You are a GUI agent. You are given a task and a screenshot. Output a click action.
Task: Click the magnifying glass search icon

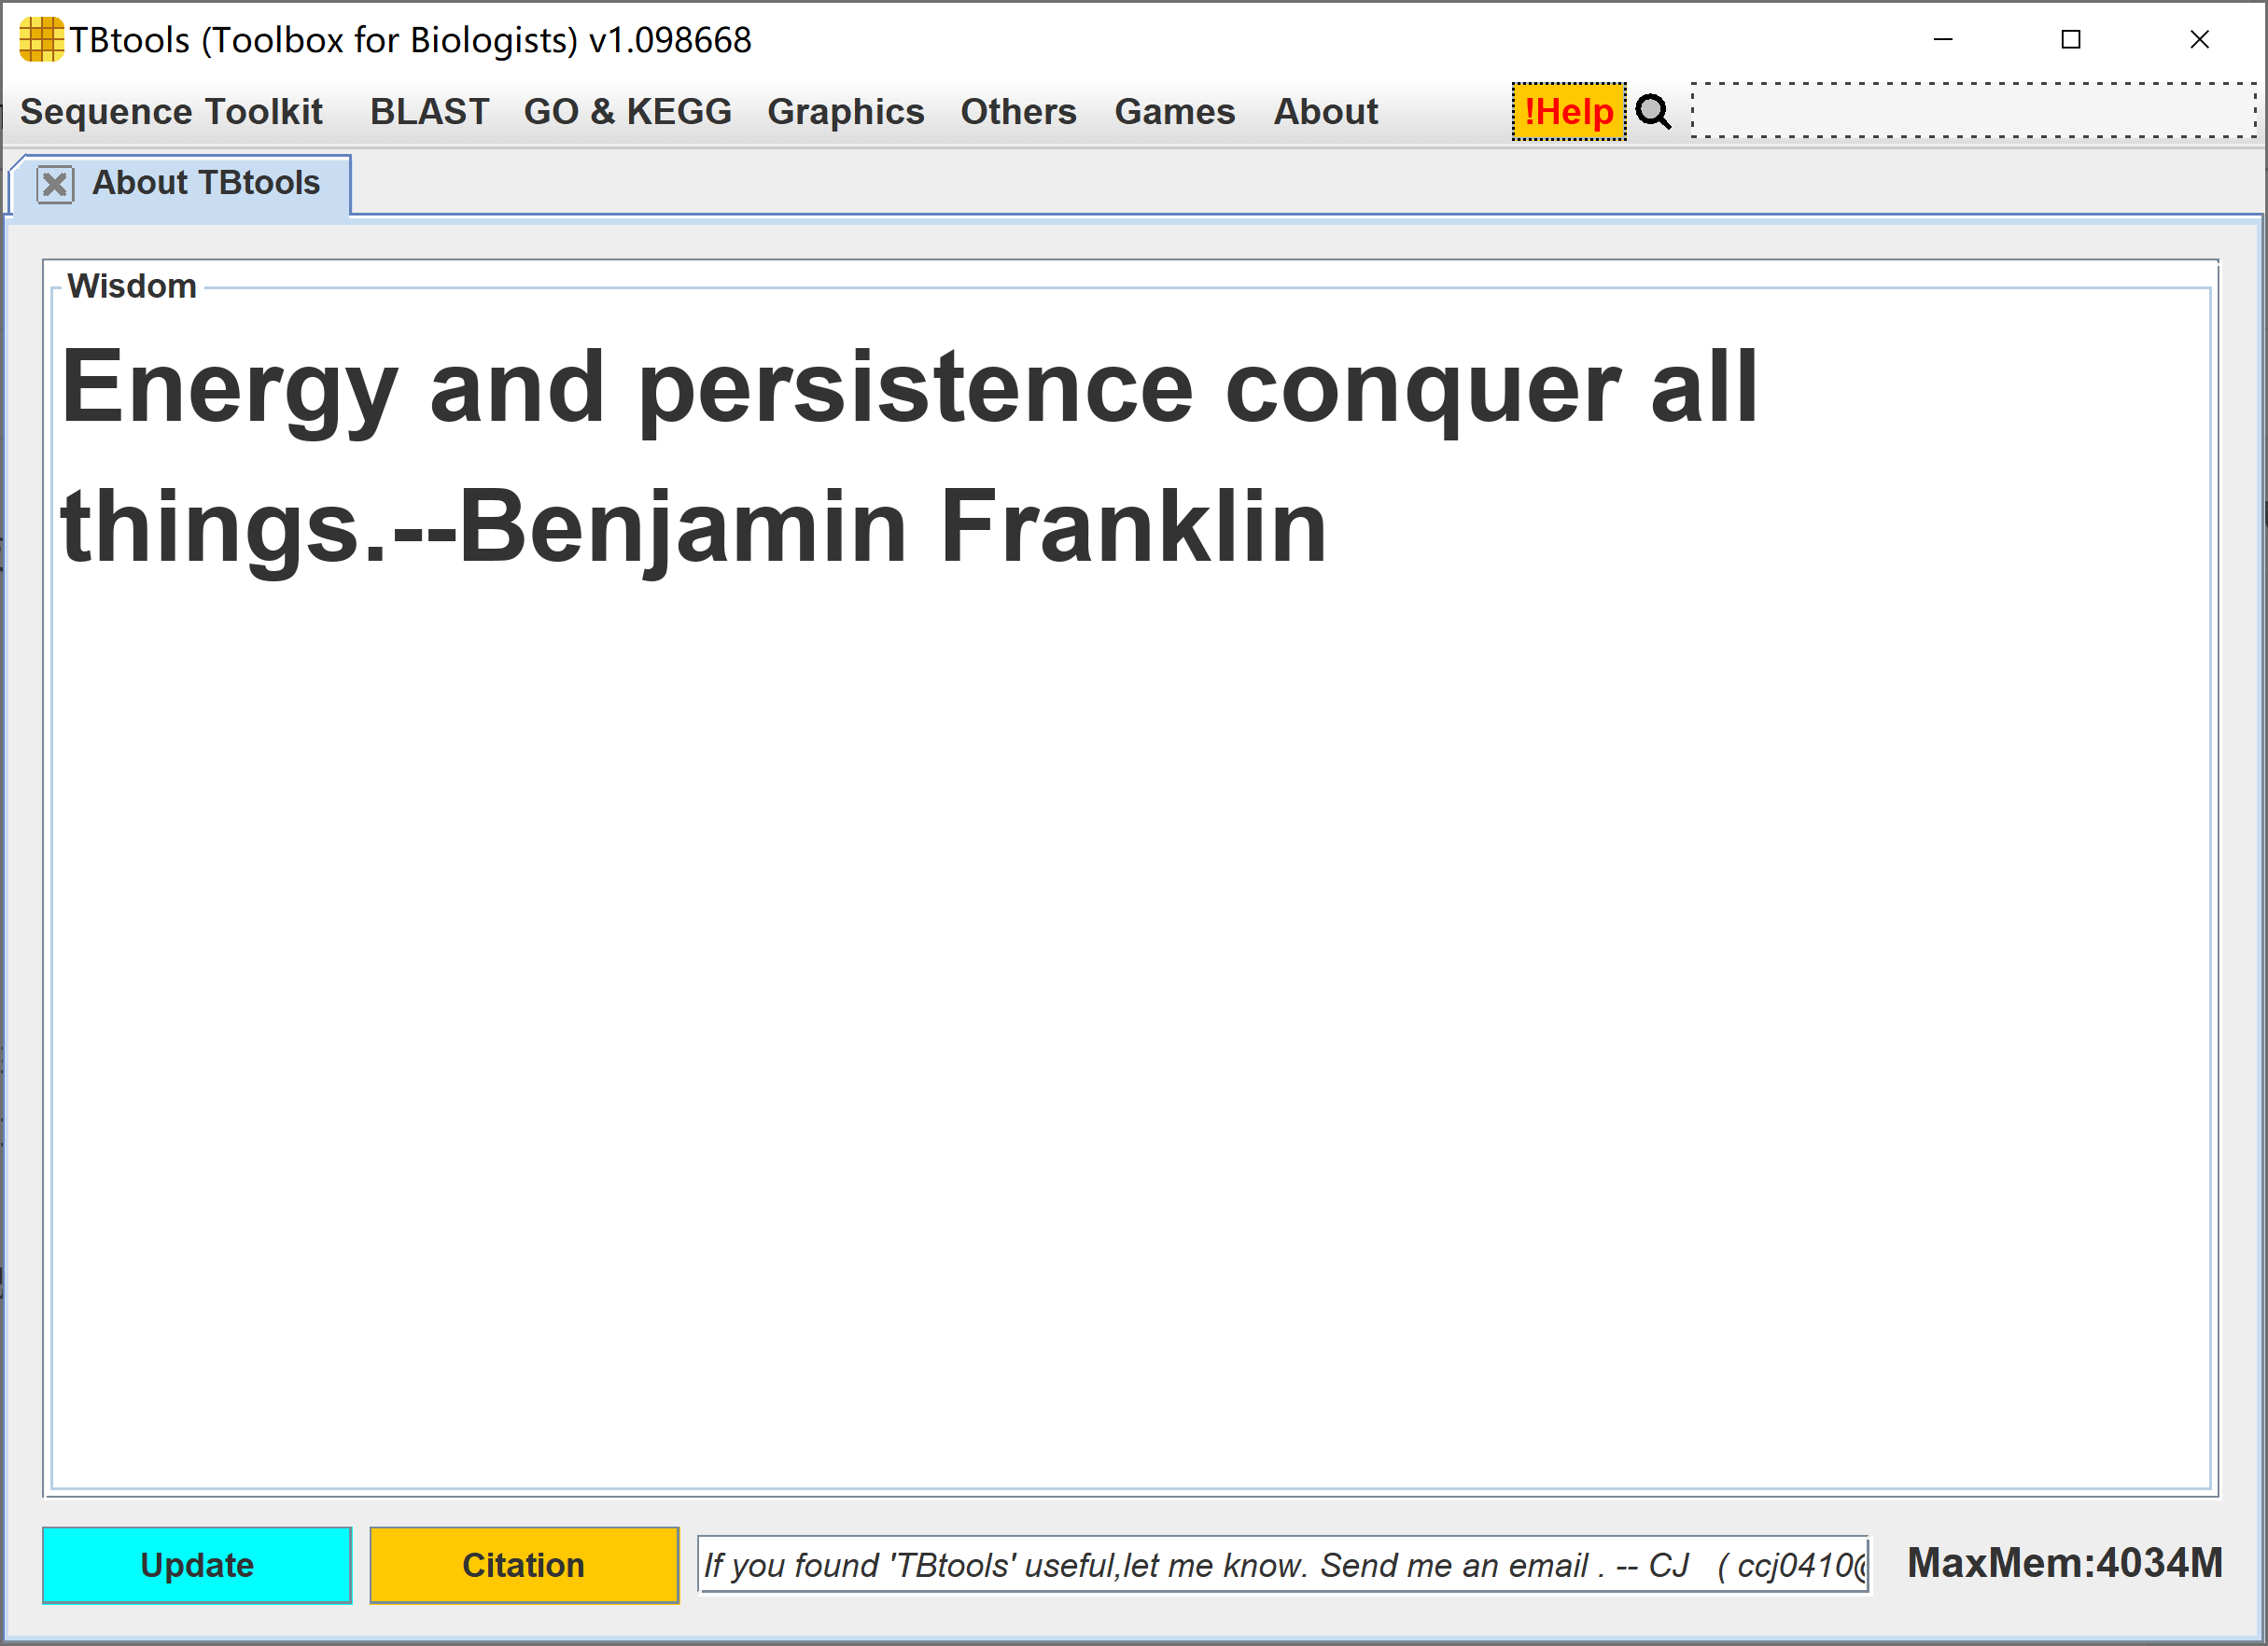(x=1653, y=112)
